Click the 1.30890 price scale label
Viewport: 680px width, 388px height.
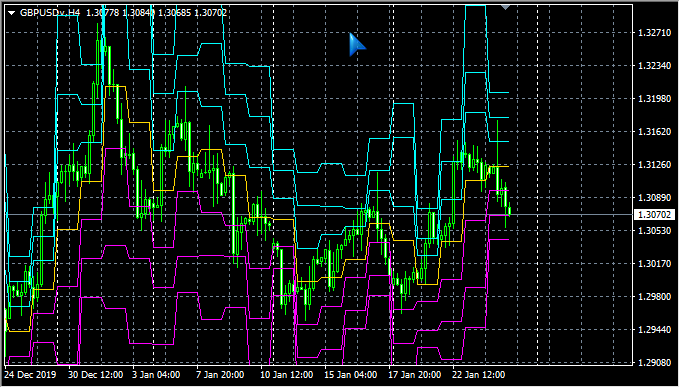tap(654, 198)
